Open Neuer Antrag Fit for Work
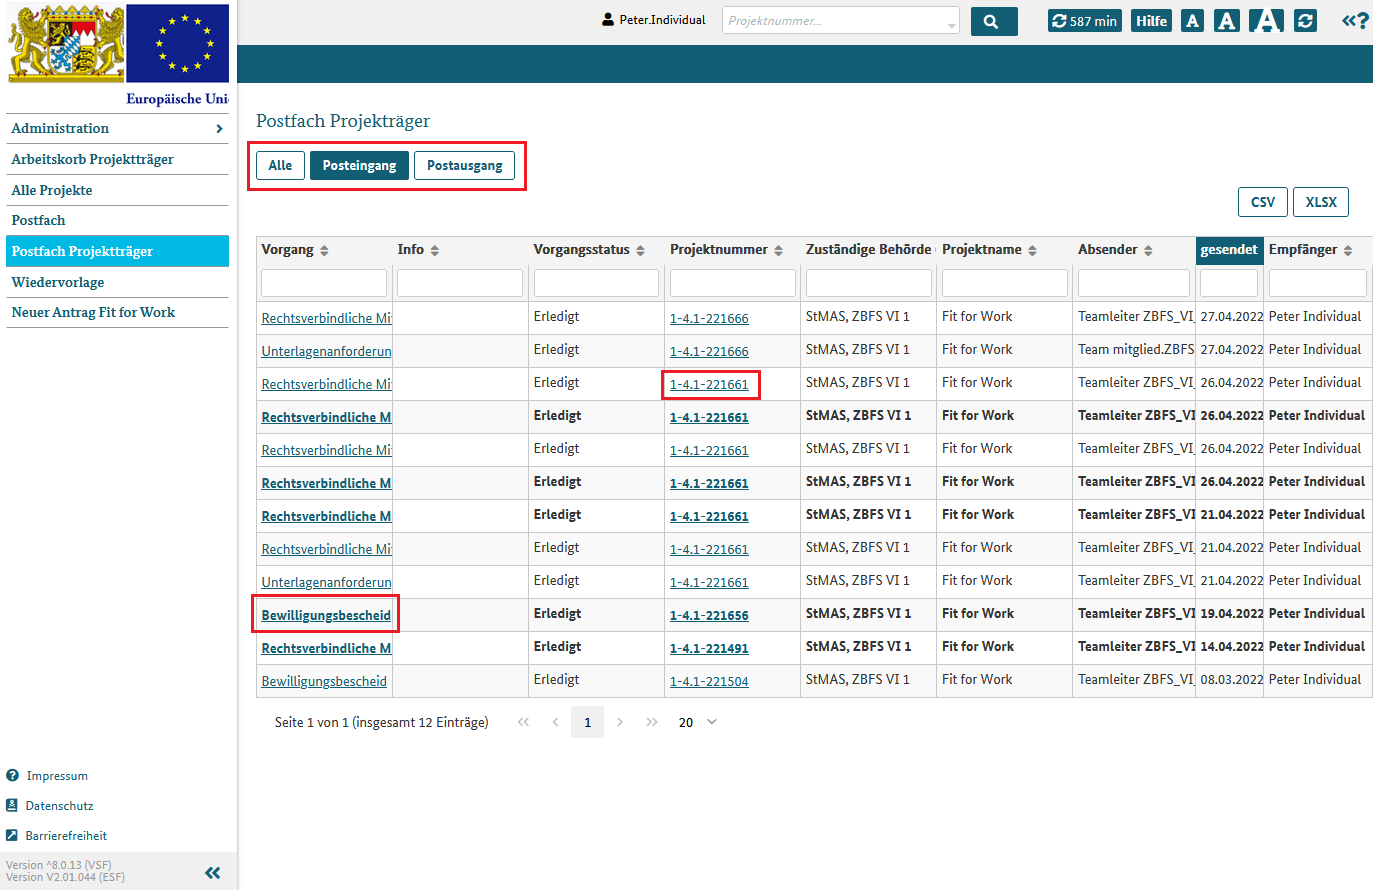The height and width of the screenshot is (890, 1373). click(x=117, y=313)
